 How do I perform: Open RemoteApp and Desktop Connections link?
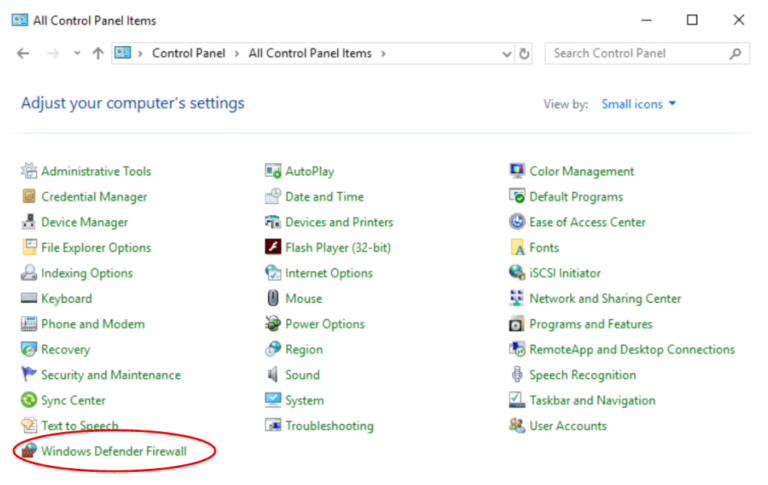pyautogui.click(x=632, y=349)
